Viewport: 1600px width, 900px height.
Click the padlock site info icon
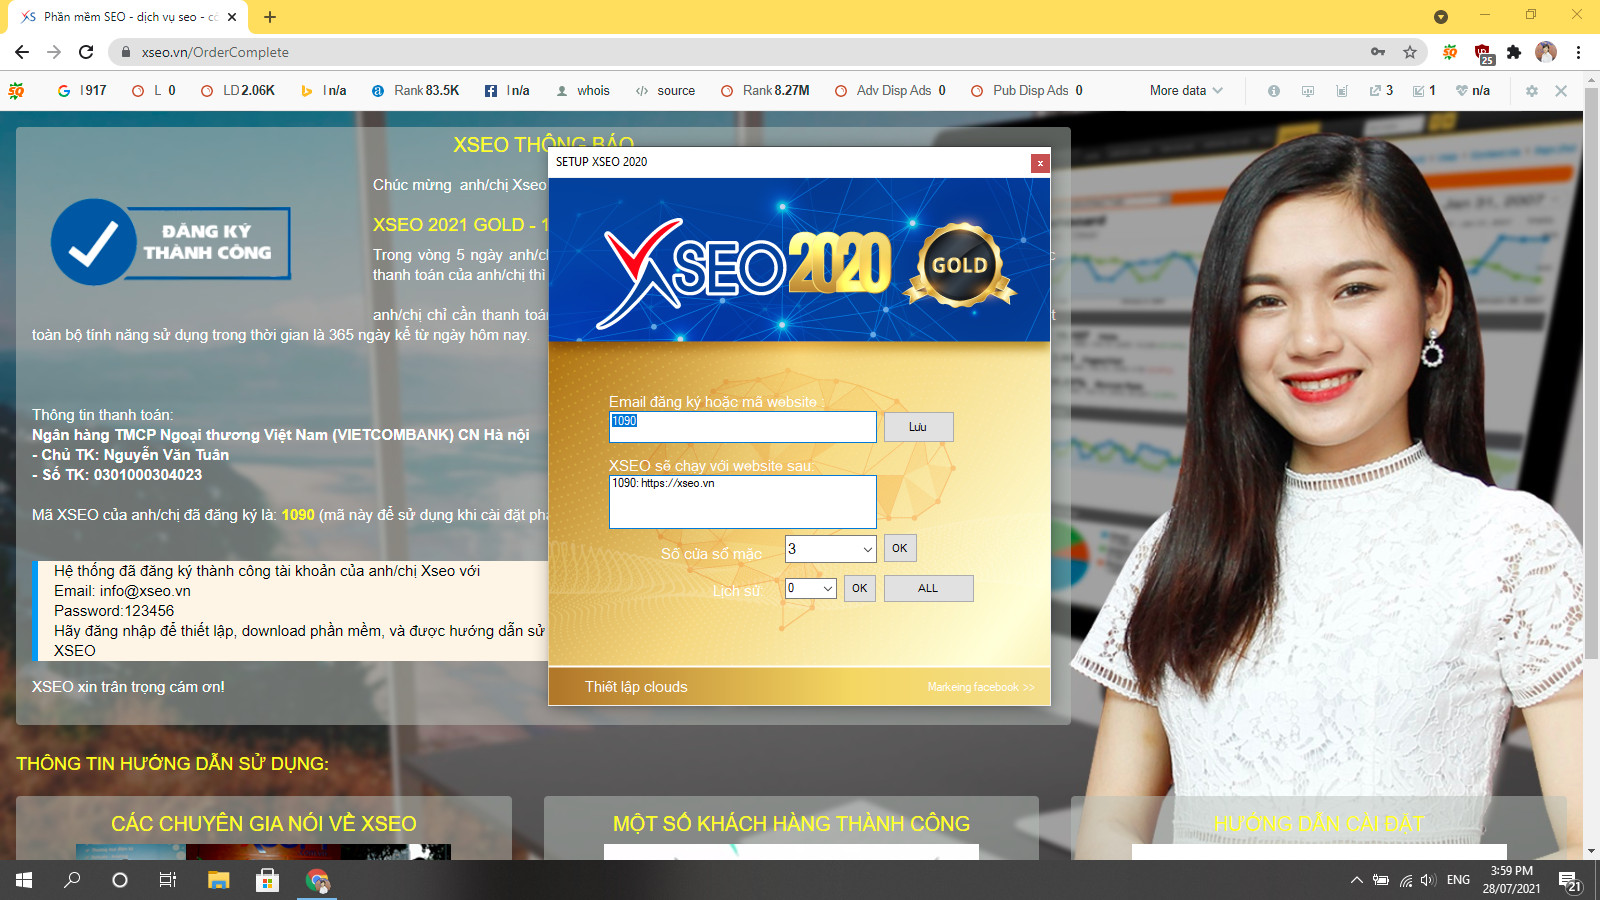coord(125,52)
